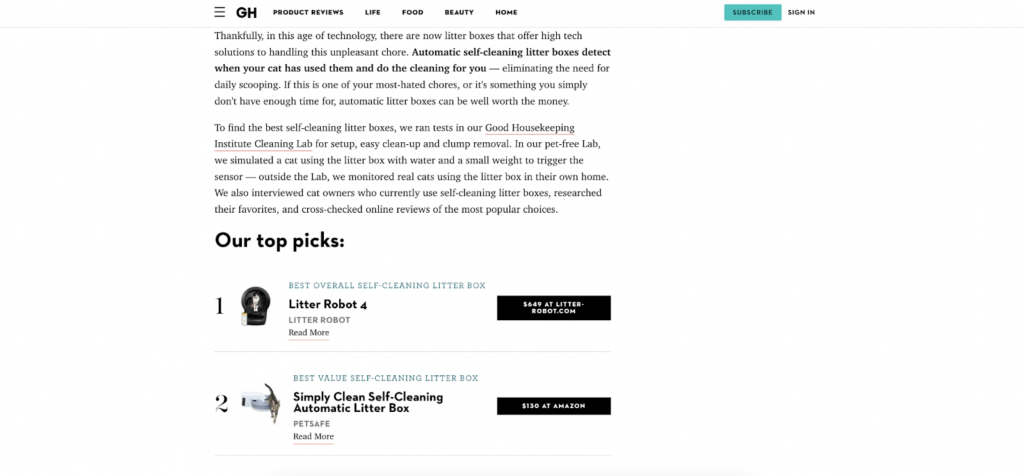Navigate to the Beauty section
Viewport: 1024px width, 476px height.
coord(459,12)
